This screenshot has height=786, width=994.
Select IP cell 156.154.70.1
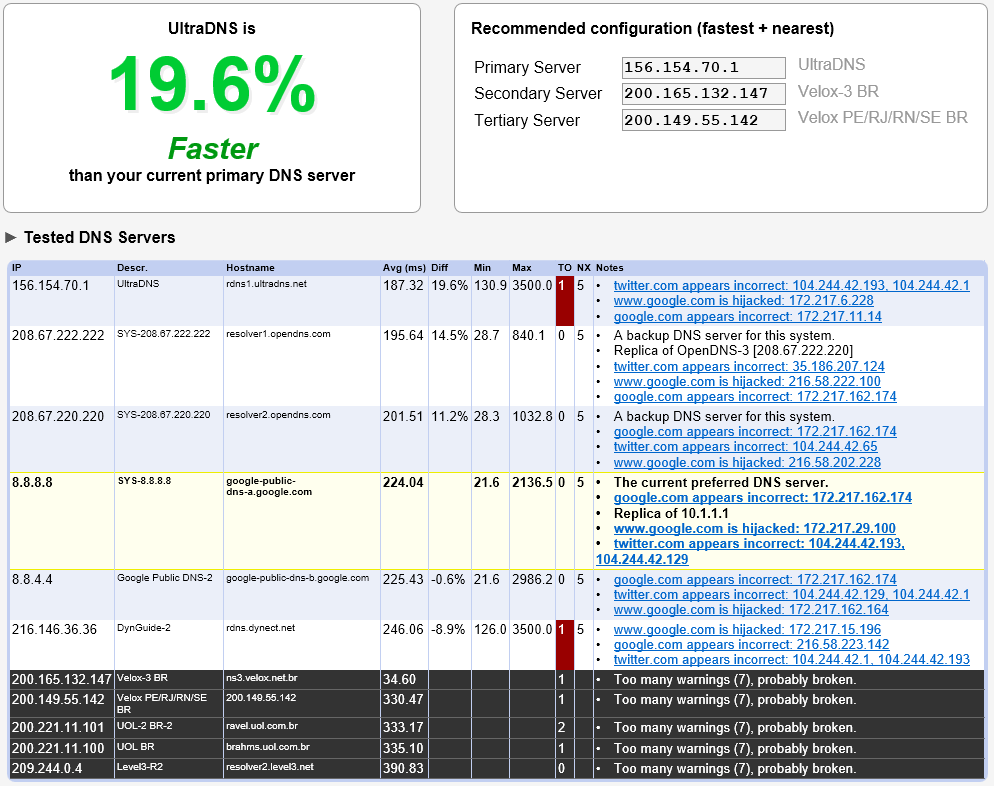50,286
